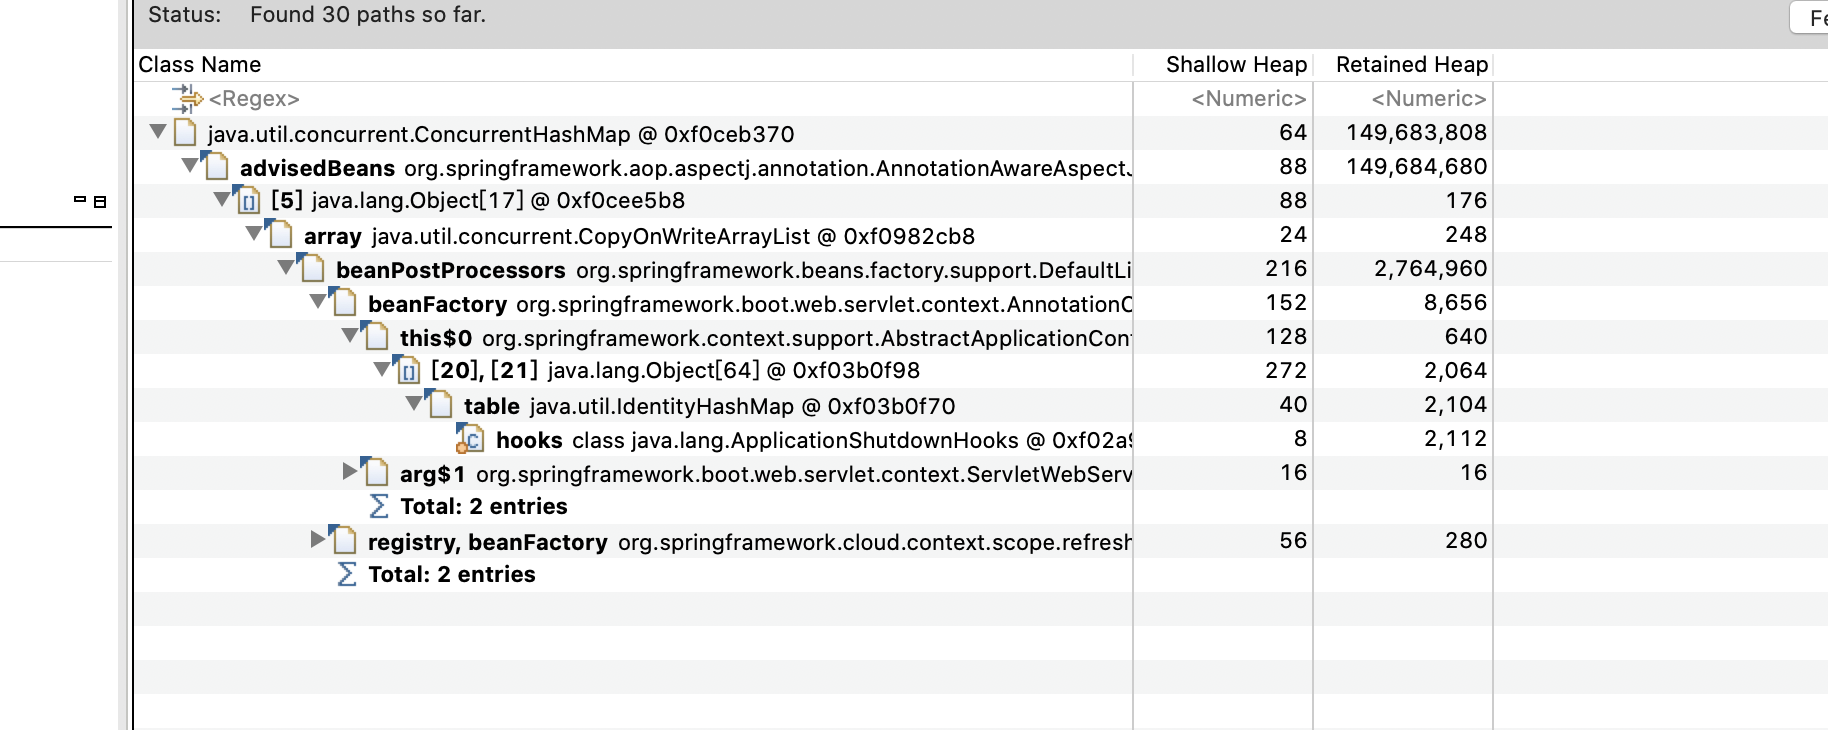This screenshot has height=730, width=1828.
Task: Collapse the advisedBeans tree node
Action: click(189, 165)
